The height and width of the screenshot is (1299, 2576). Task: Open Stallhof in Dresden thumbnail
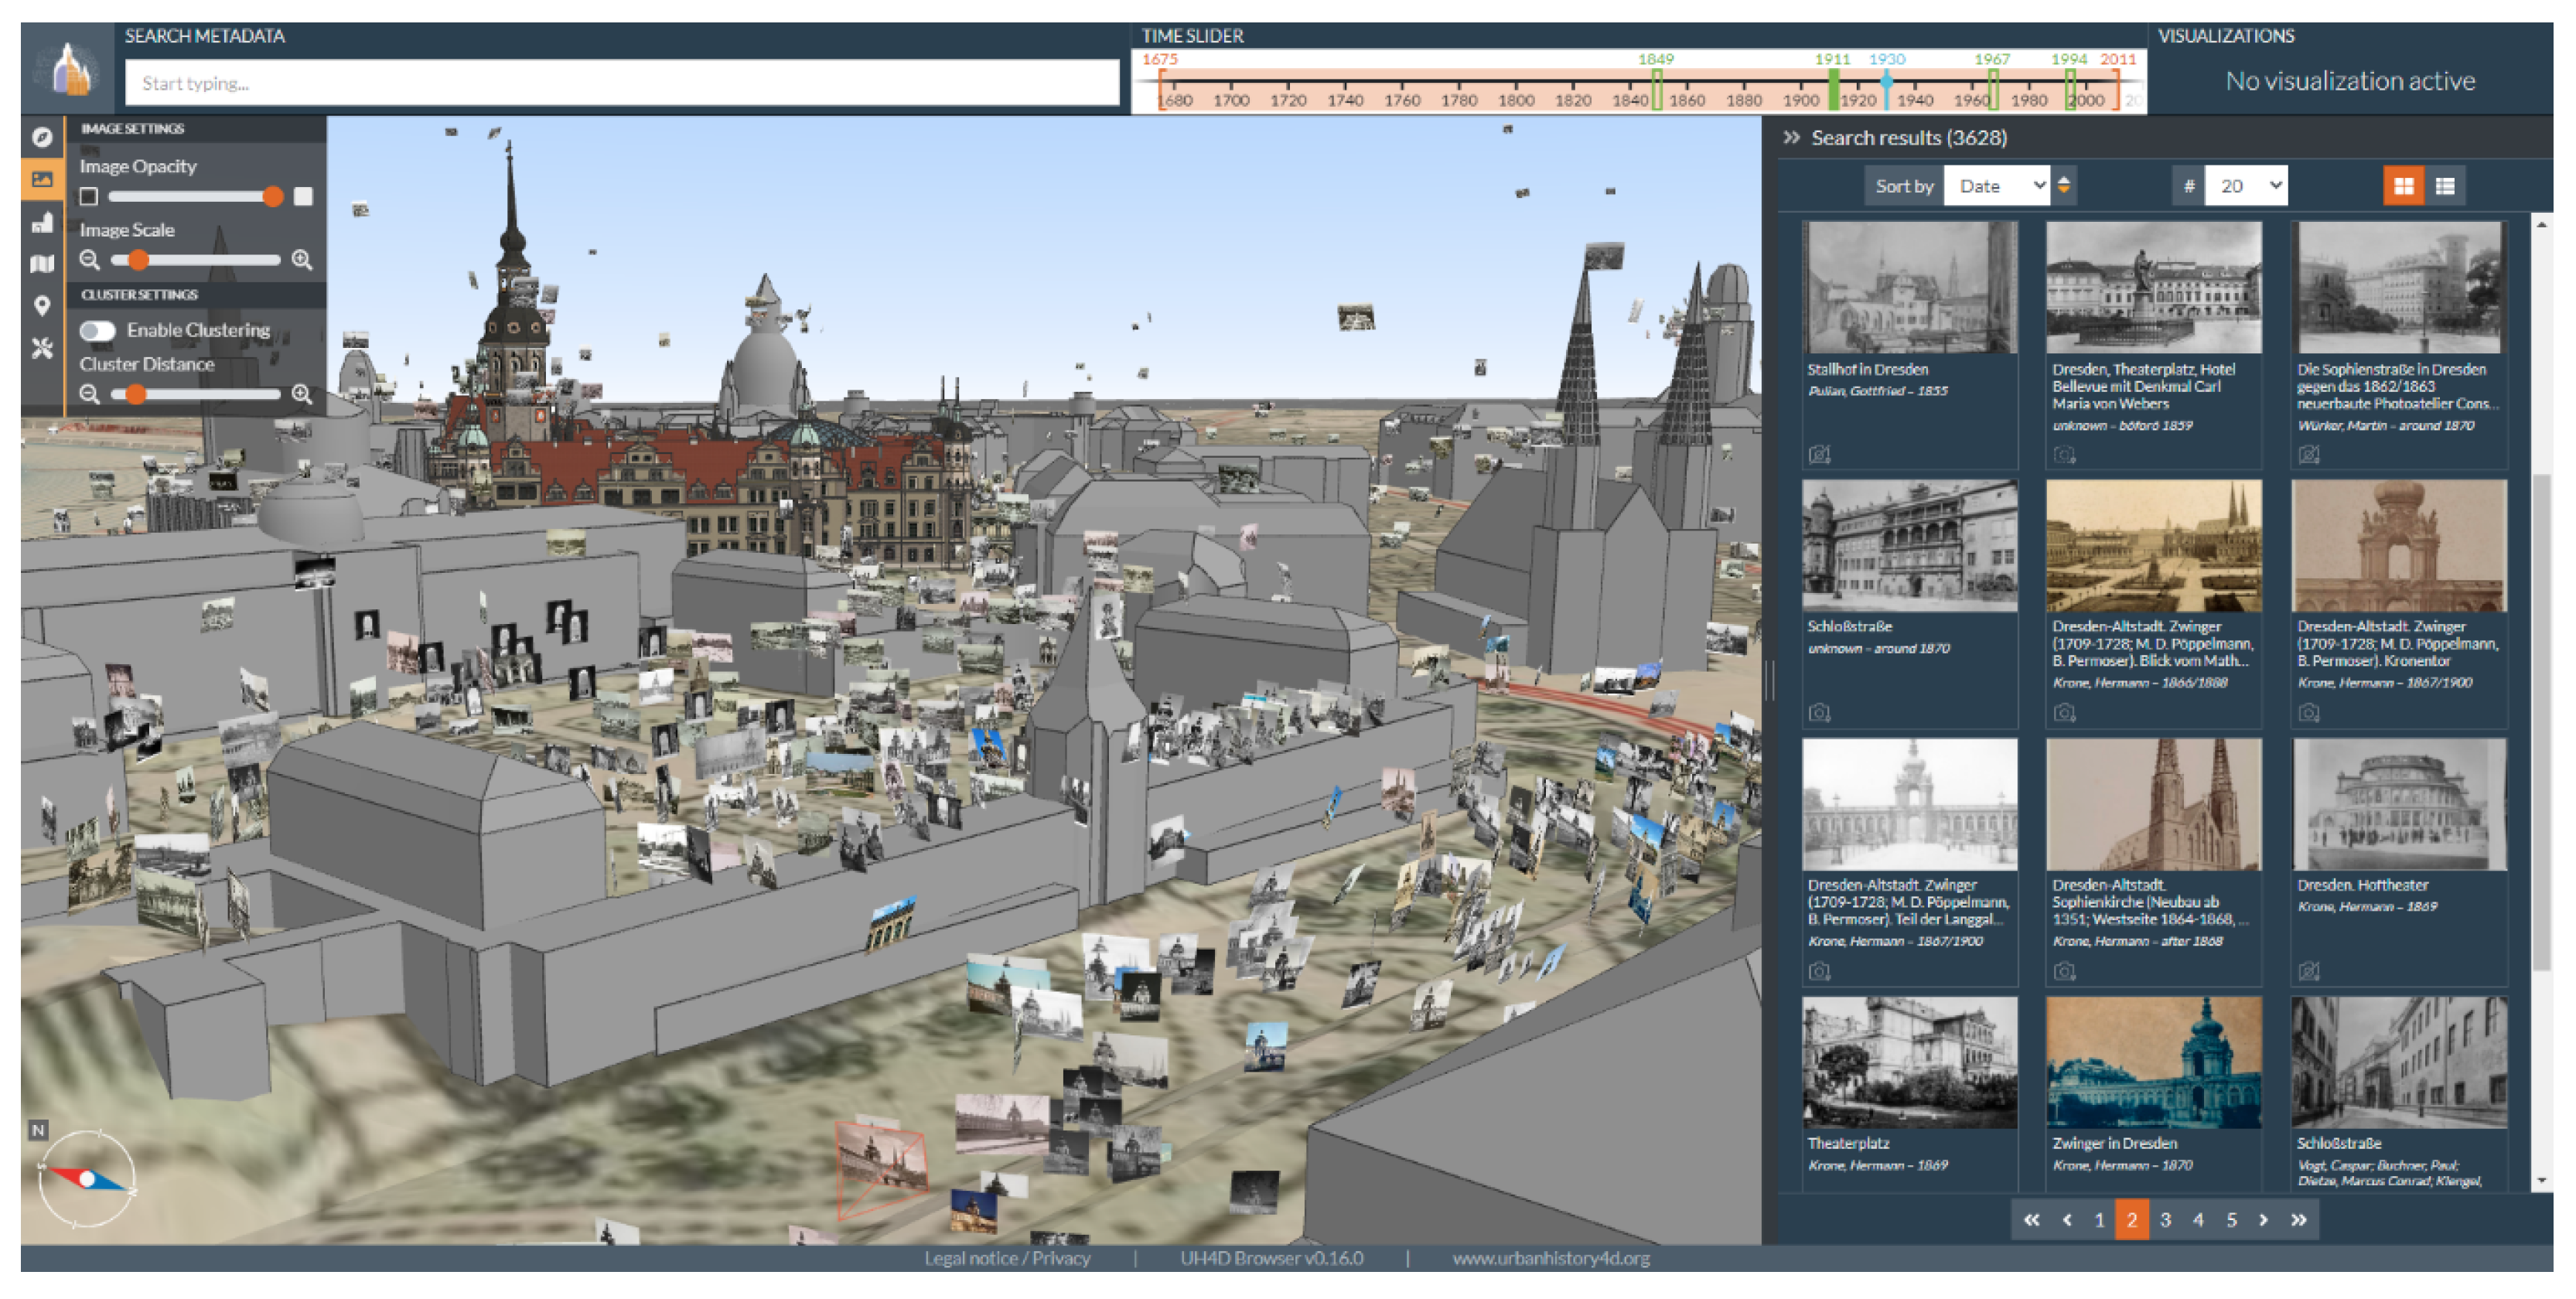pyautogui.click(x=1909, y=287)
